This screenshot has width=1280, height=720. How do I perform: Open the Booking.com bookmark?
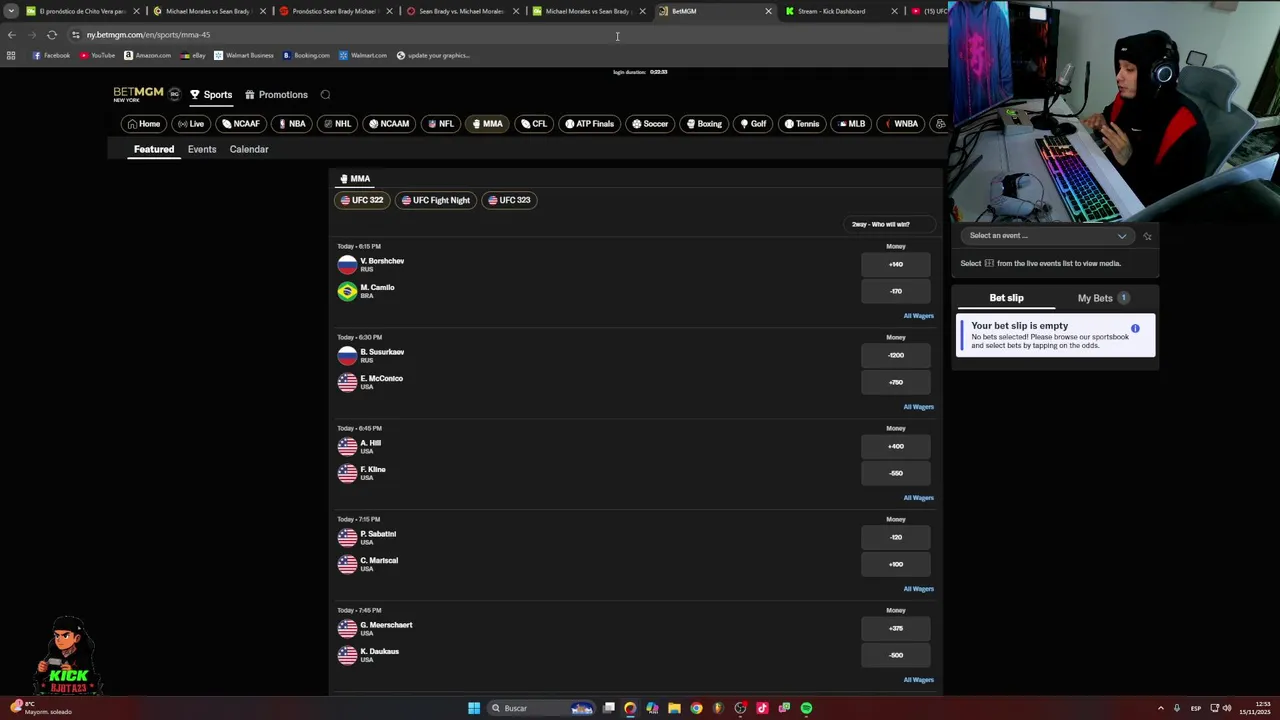coord(306,55)
